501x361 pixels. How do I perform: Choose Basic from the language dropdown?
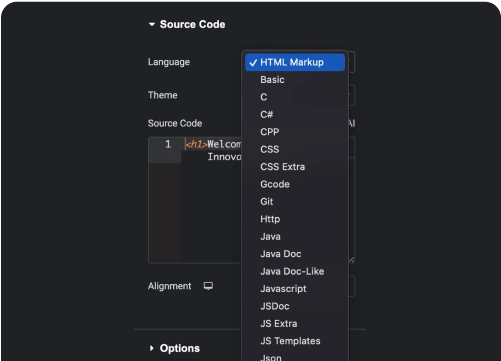tap(295, 80)
